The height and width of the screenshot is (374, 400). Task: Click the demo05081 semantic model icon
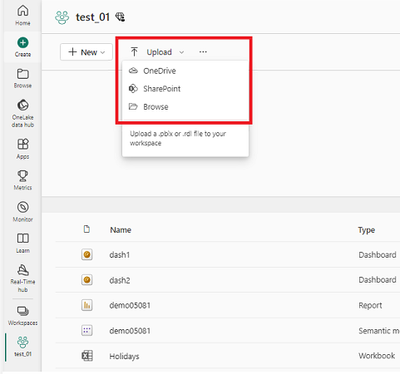click(87, 330)
